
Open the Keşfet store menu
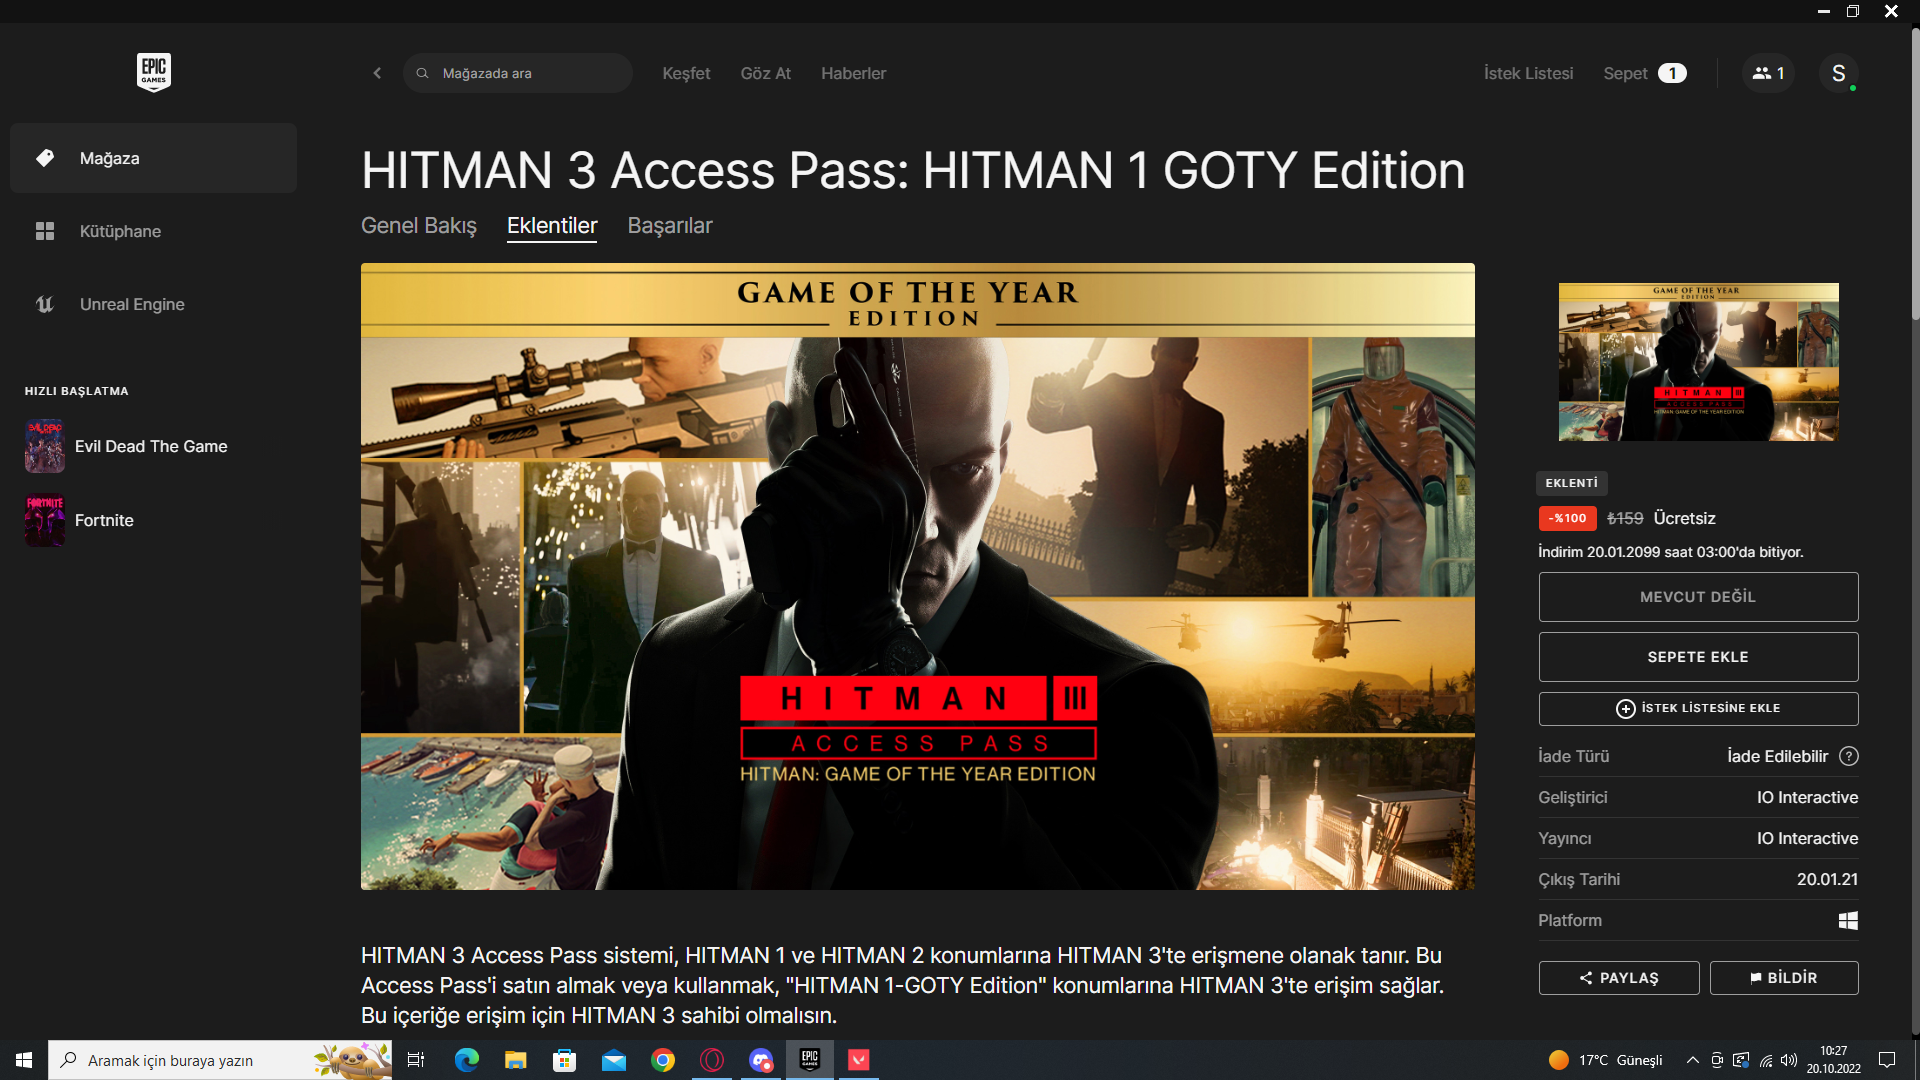pos(686,73)
